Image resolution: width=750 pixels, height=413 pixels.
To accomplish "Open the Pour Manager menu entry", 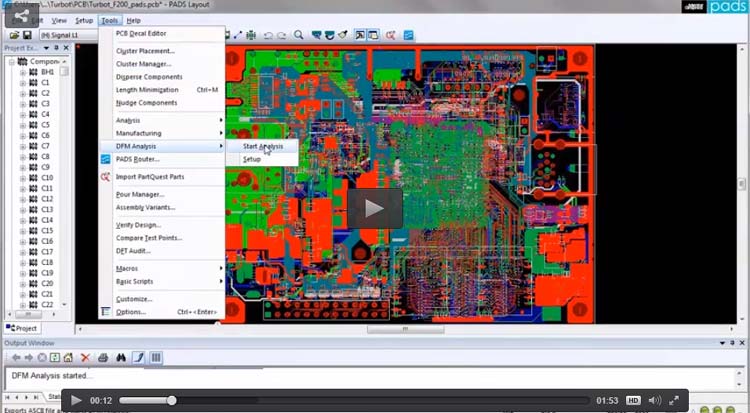I will click(162, 195).
